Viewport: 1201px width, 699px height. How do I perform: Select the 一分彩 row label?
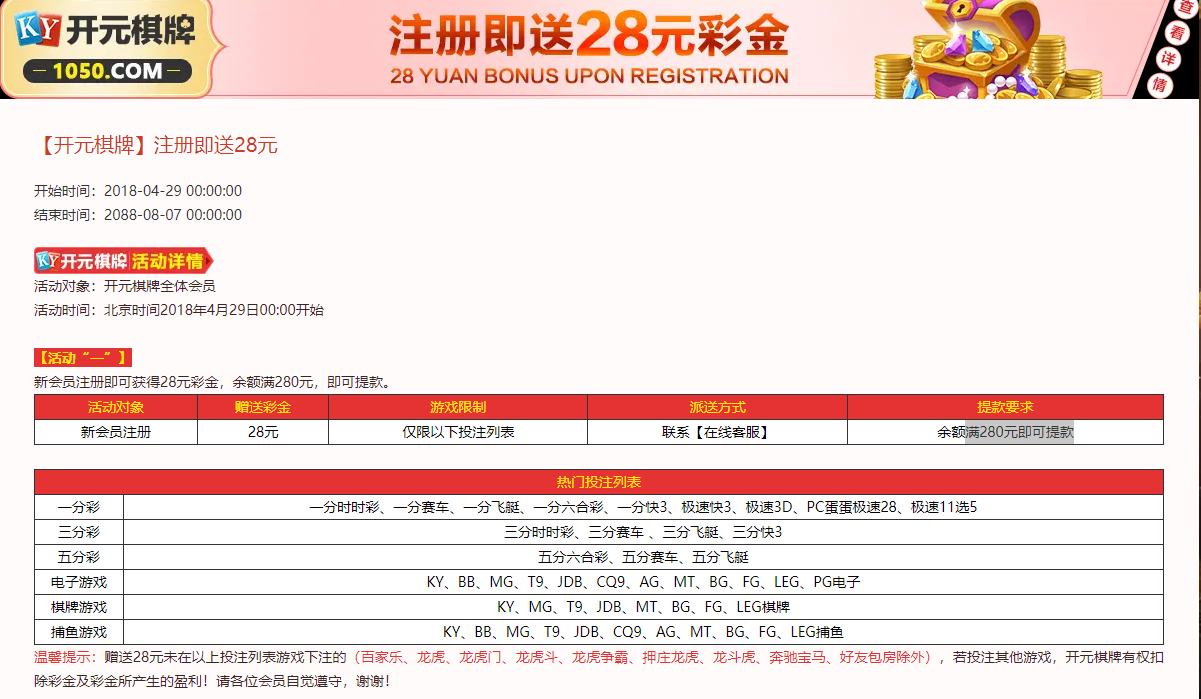[x=79, y=507]
